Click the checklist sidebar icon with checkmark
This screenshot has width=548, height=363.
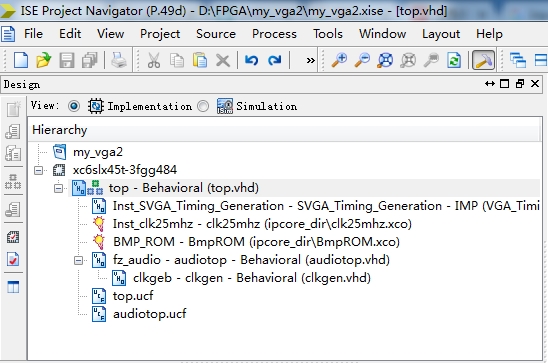13,237
